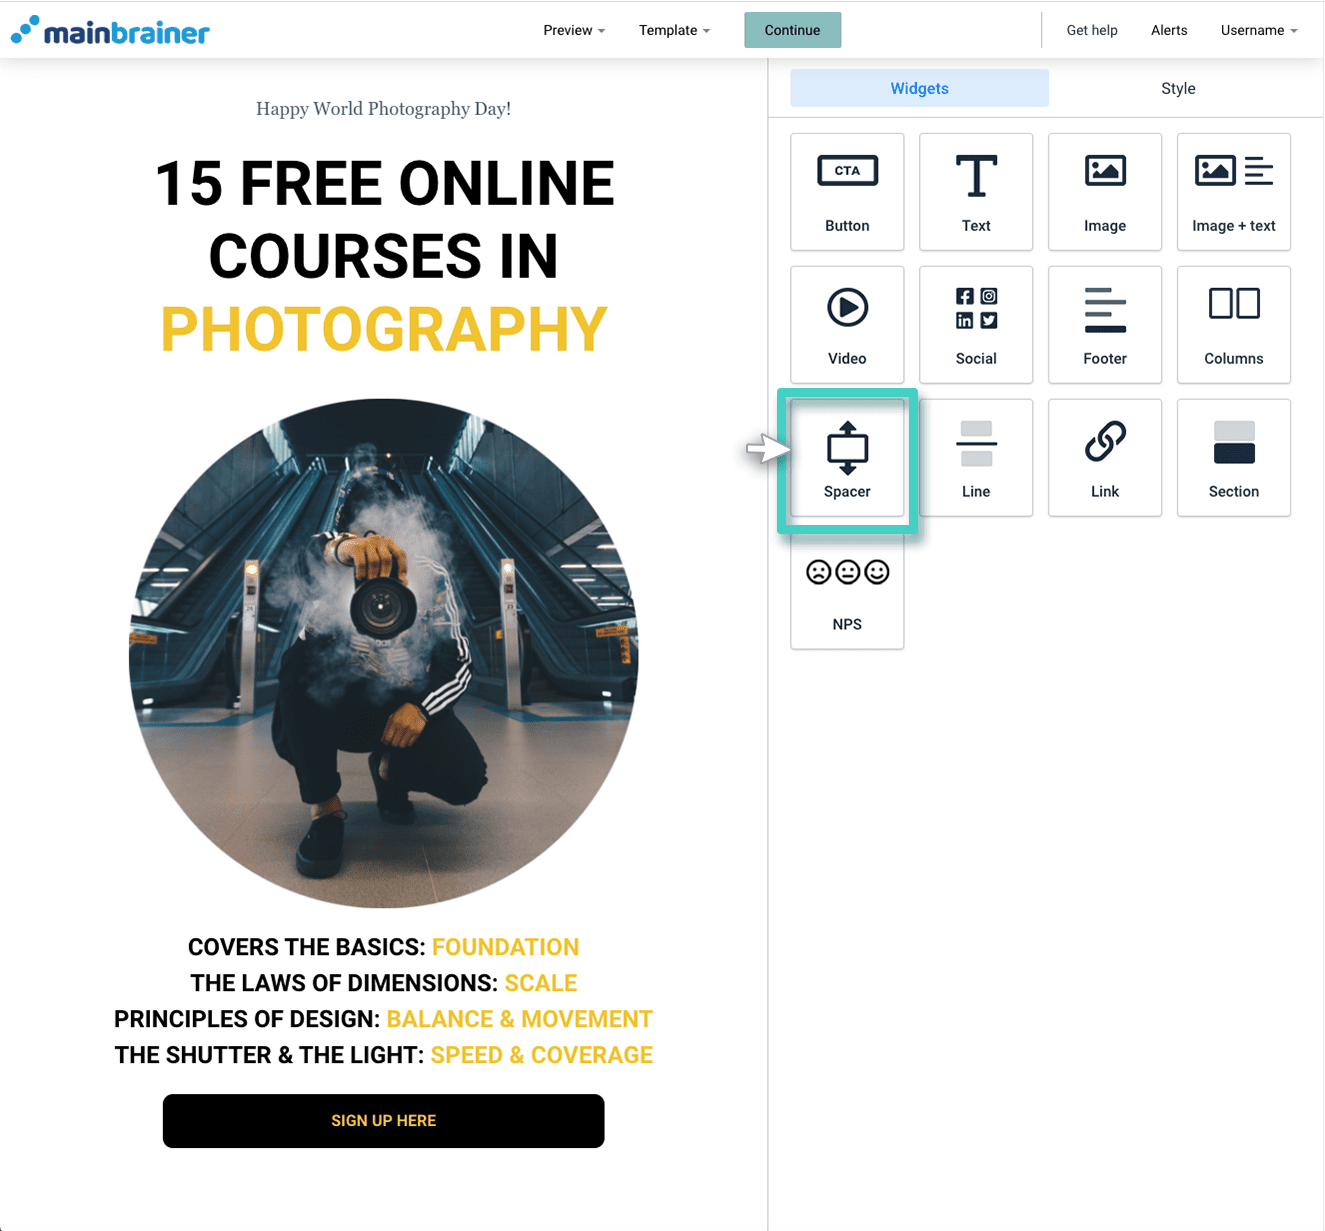This screenshot has height=1231, width=1325.
Task: Add a Link widget
Action: click(x=1104, y=458)
